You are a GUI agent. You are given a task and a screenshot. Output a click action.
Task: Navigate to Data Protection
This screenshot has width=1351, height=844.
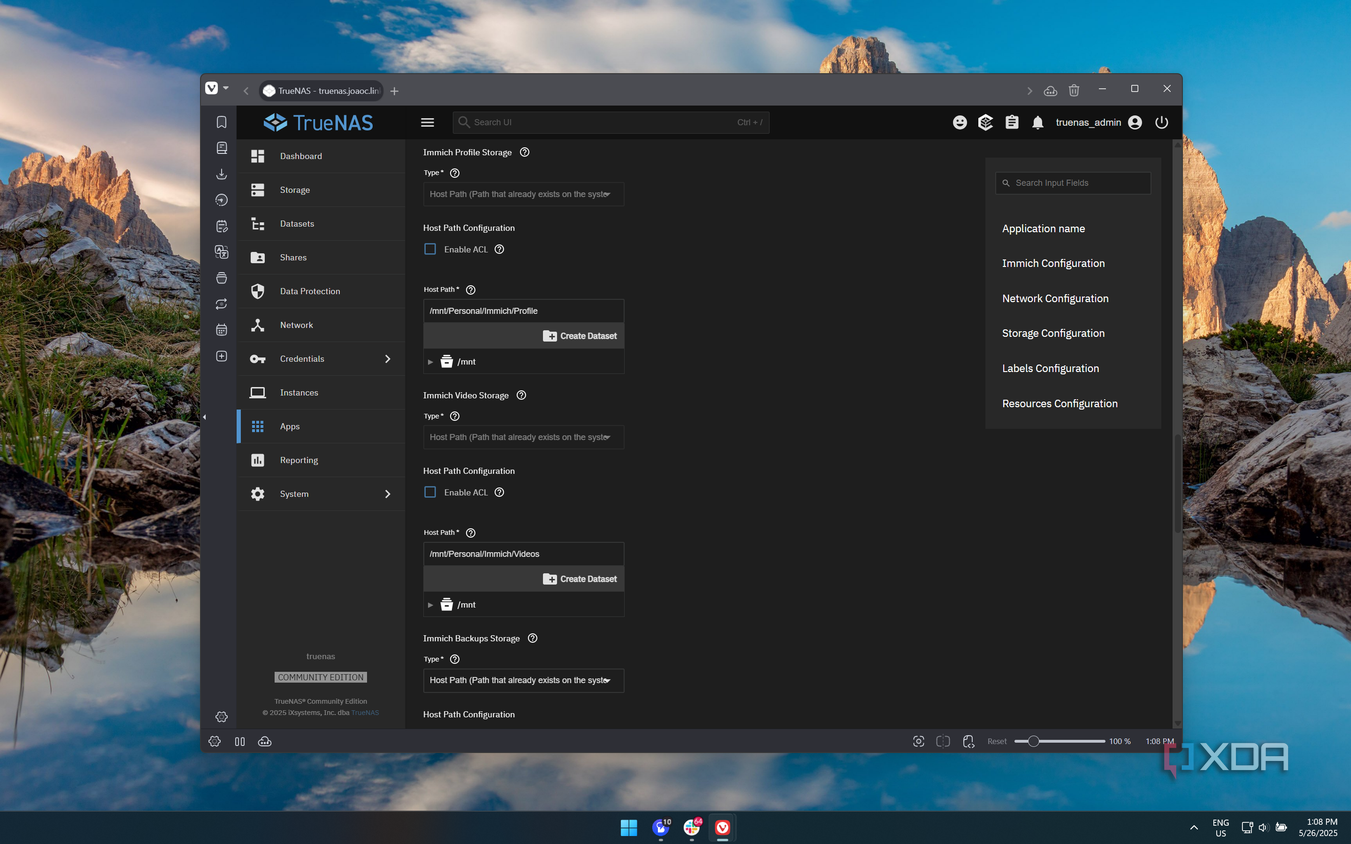321,291
